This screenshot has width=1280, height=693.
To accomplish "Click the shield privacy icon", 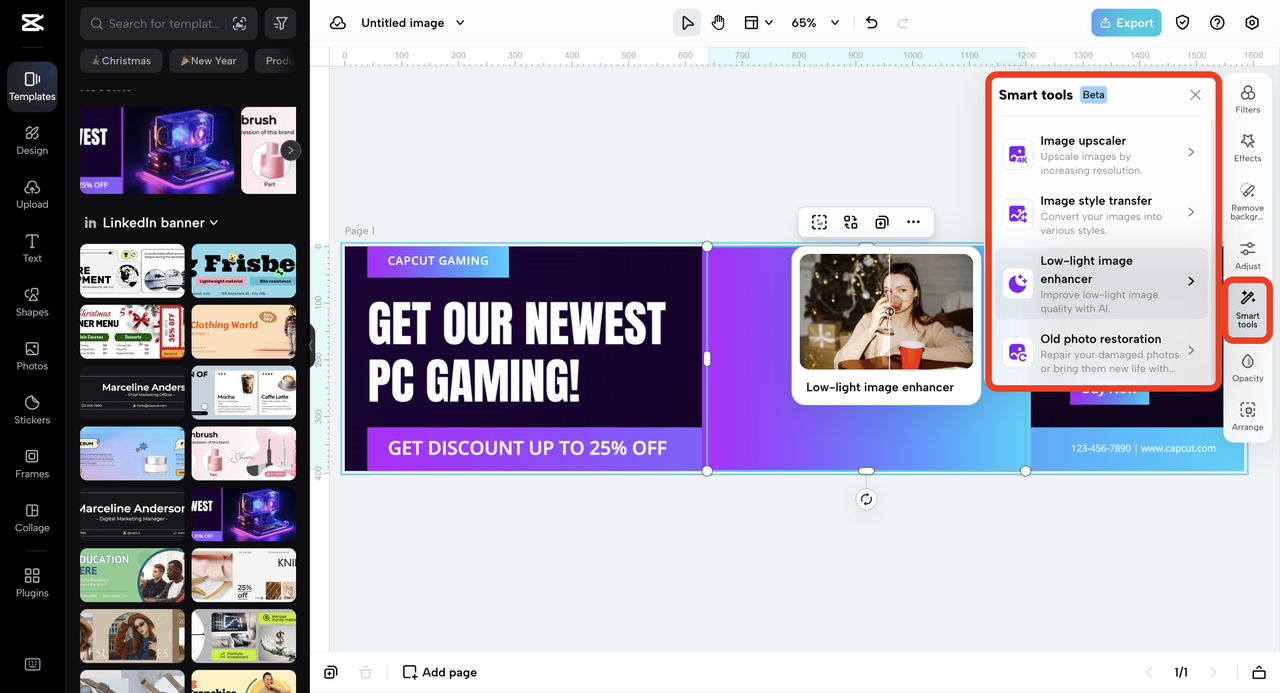I will 1182,23.
